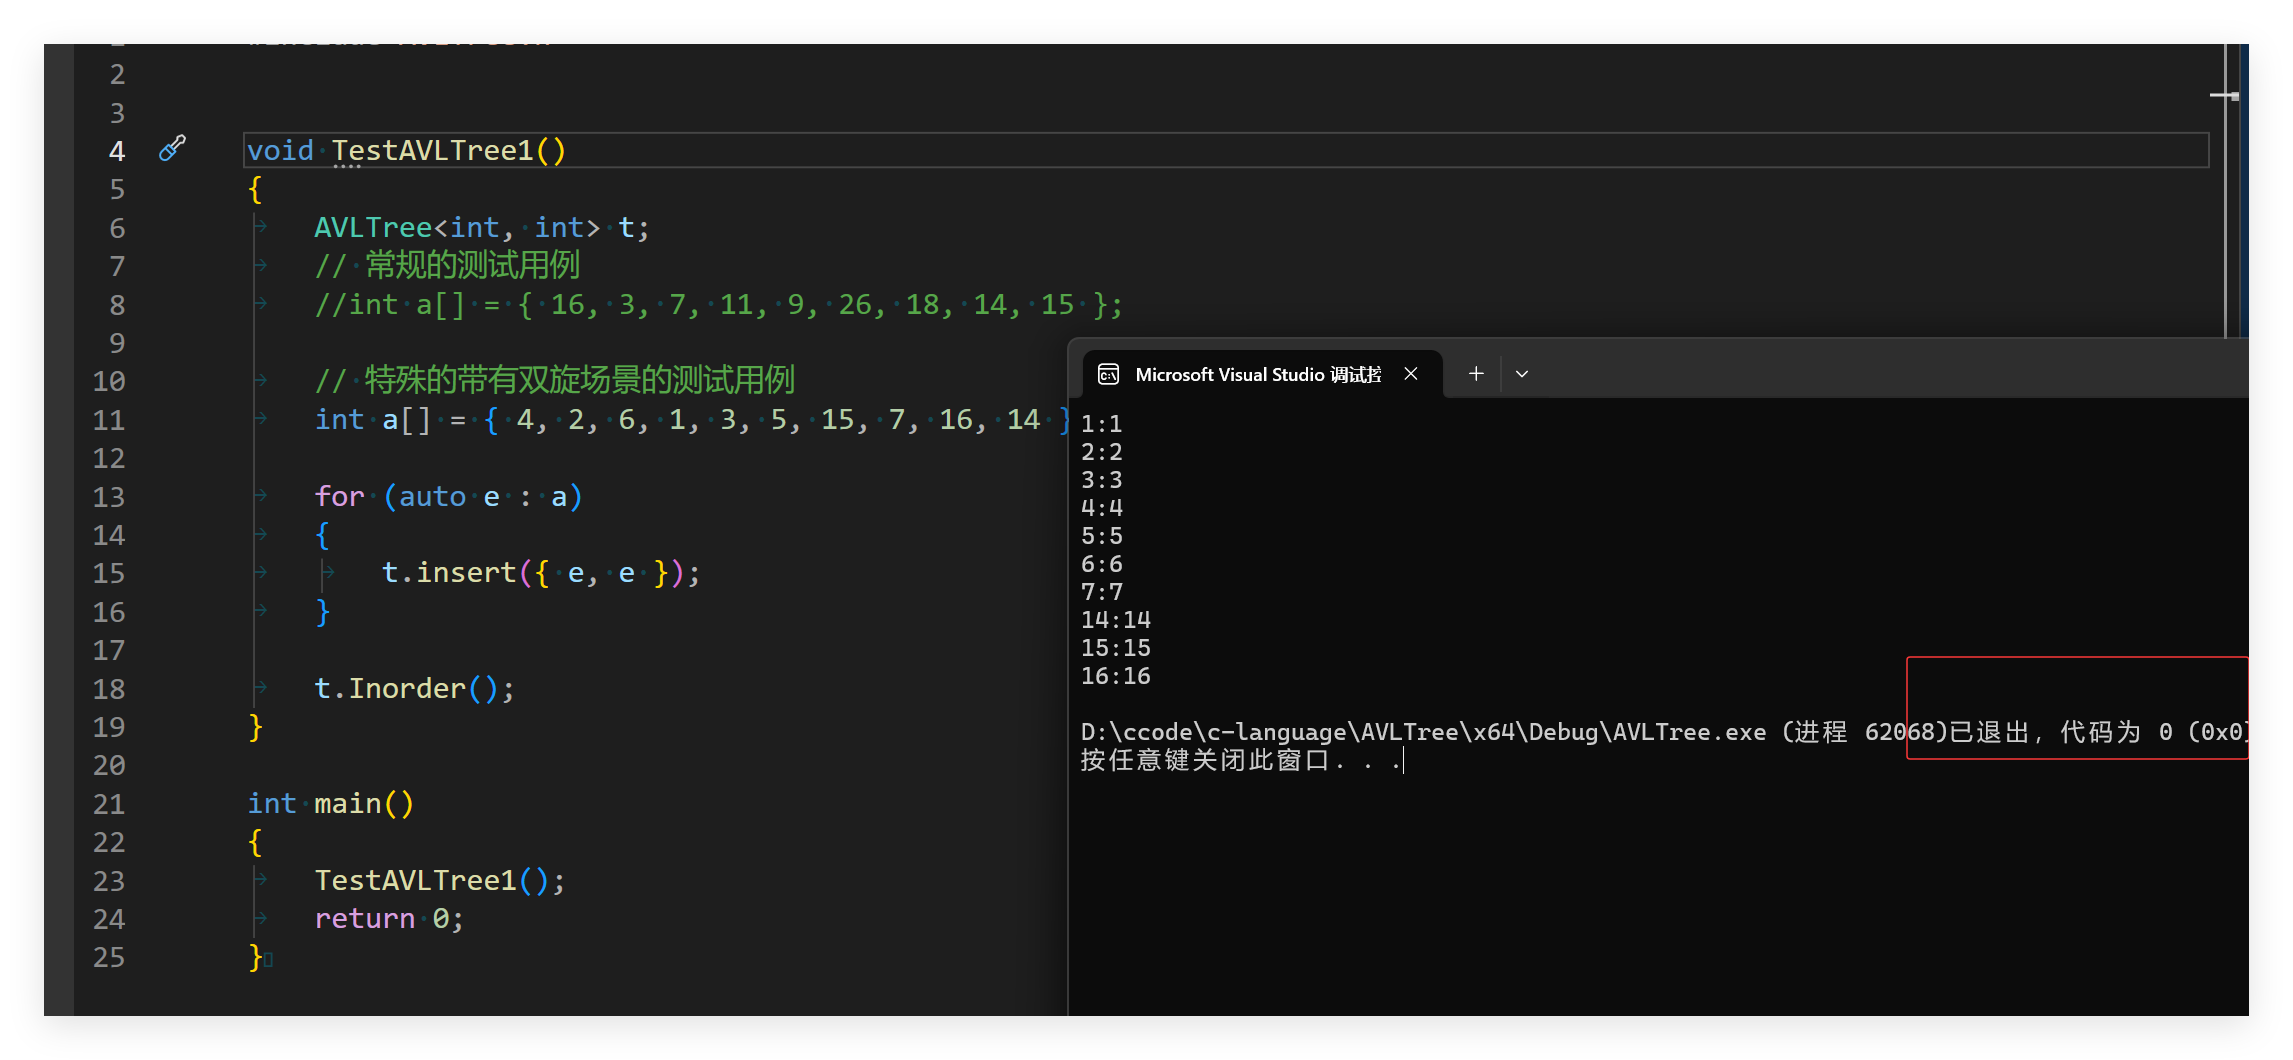Open a new terminal tab with the plus button
2293x1060 pixels.
click(x=1476, y=374)
